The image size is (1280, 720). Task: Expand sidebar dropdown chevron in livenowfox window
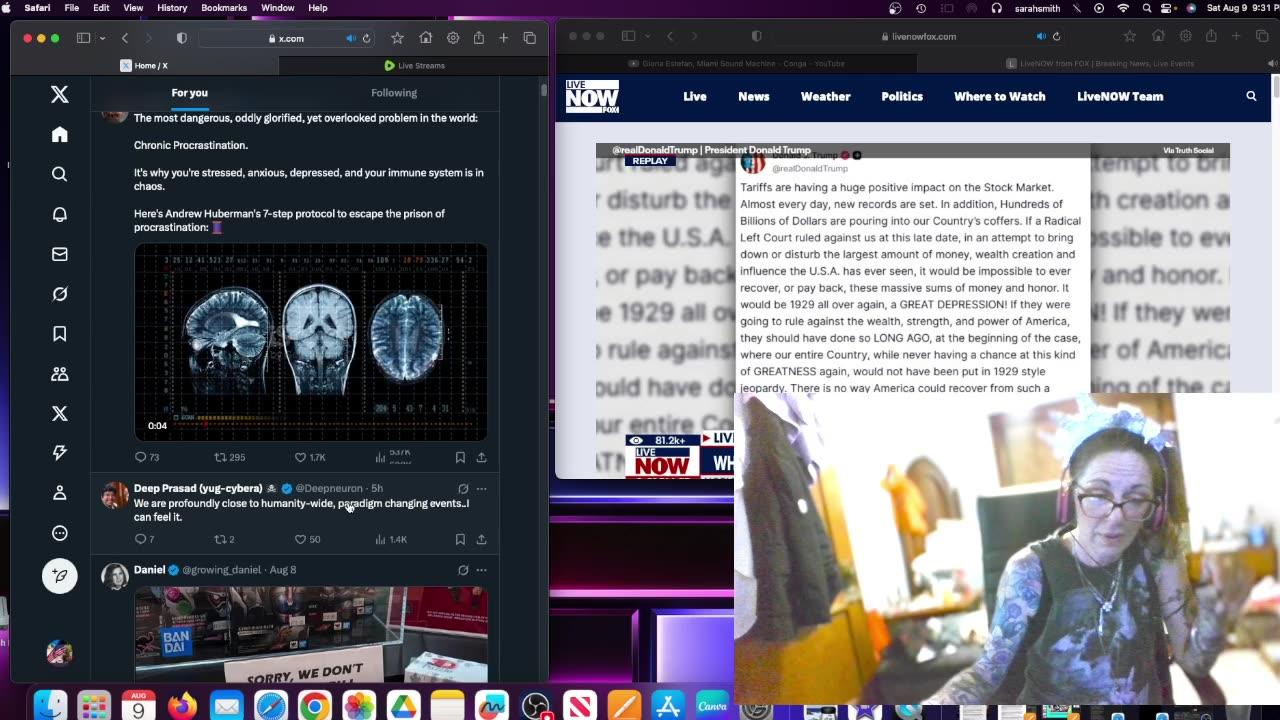coord(646,36)
